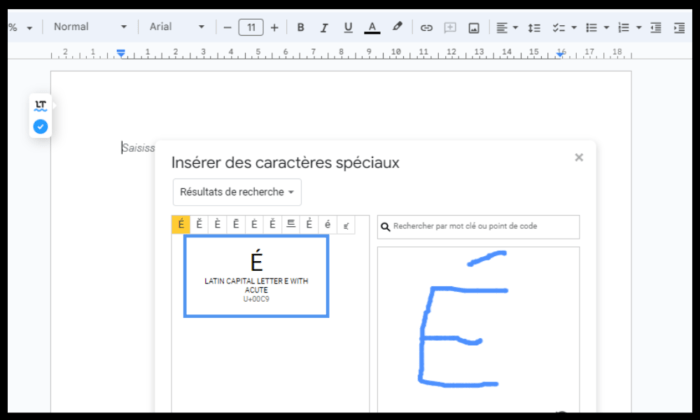Increase font size with plus button
The height and width of the screenshot is (420, 700).
coord(275,28)
